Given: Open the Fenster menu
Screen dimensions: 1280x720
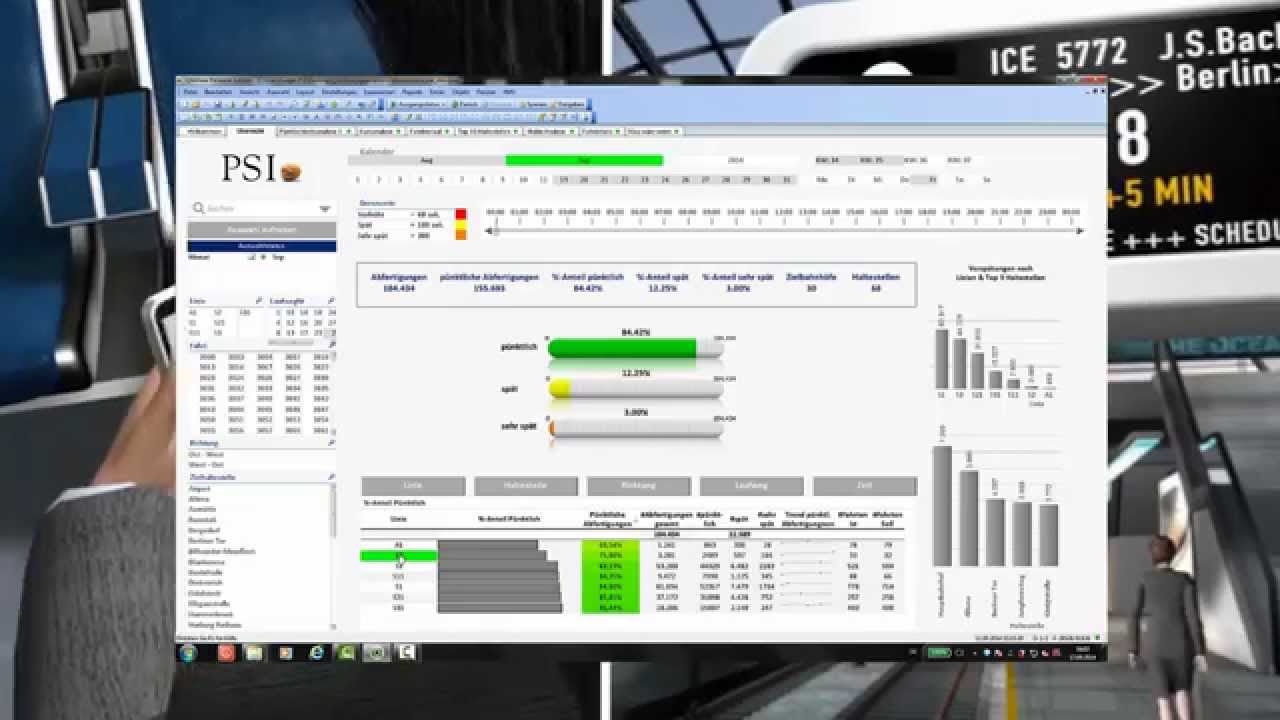Looking at the screenshot, I should [486, 92].
